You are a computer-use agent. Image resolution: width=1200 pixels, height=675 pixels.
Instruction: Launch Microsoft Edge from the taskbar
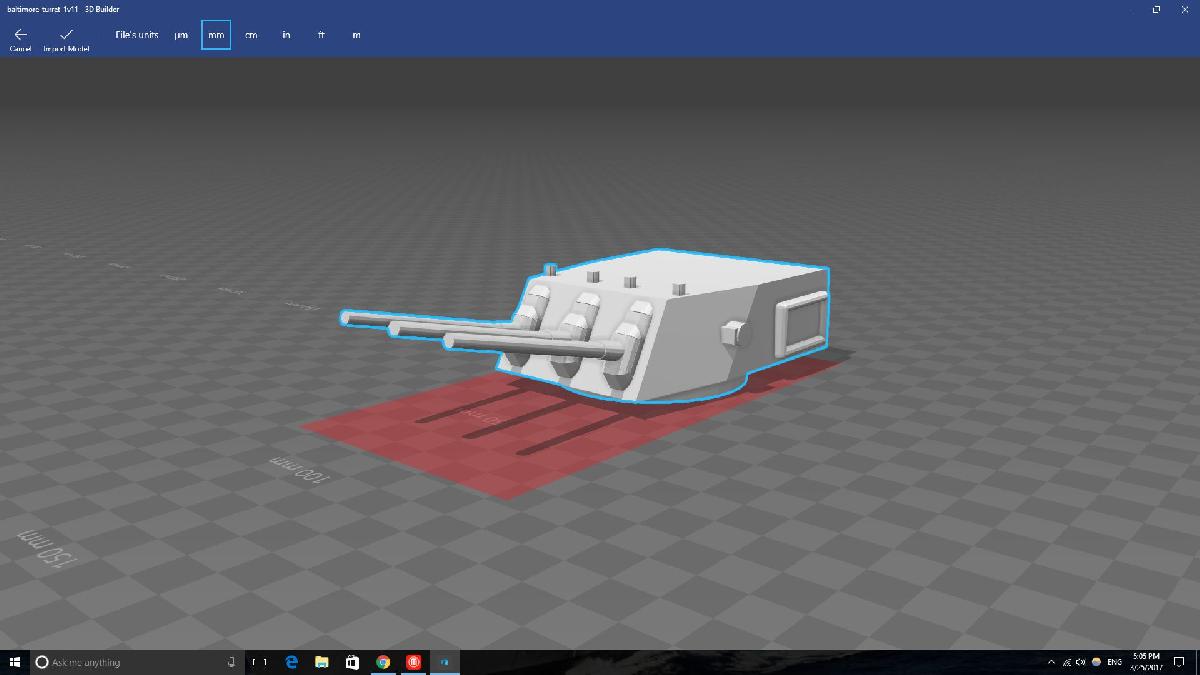point(292,662)
